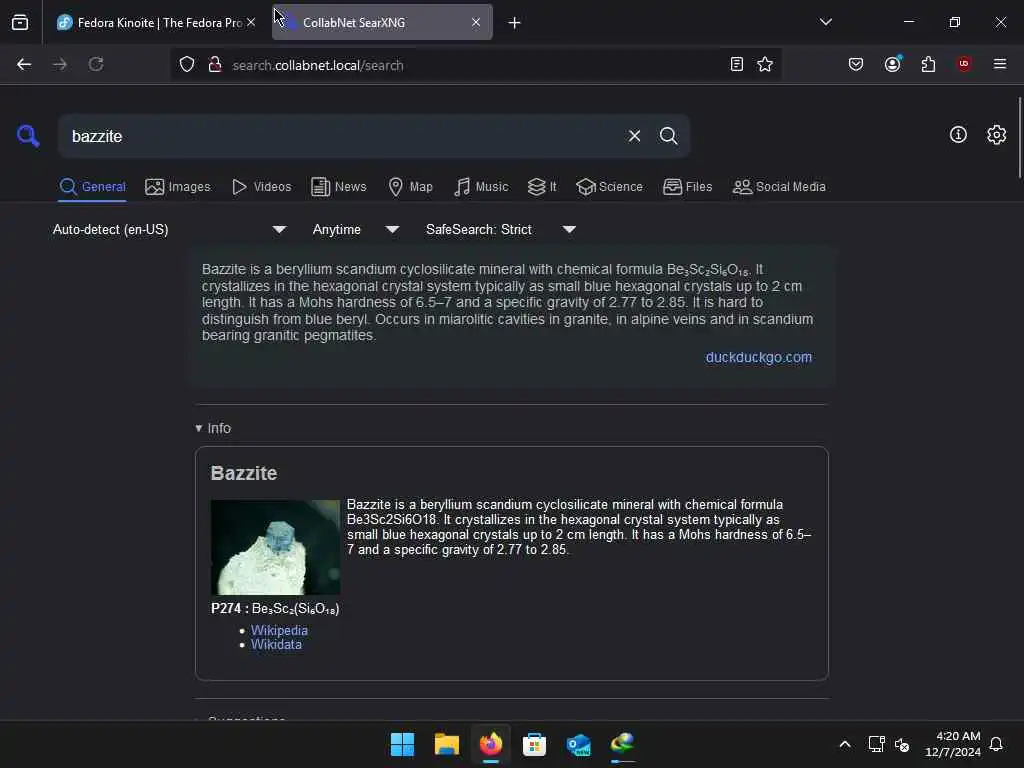The width and height of the screenshot is (1024, 768).
Task: Clear the search query text
Action: pos(634,136)
